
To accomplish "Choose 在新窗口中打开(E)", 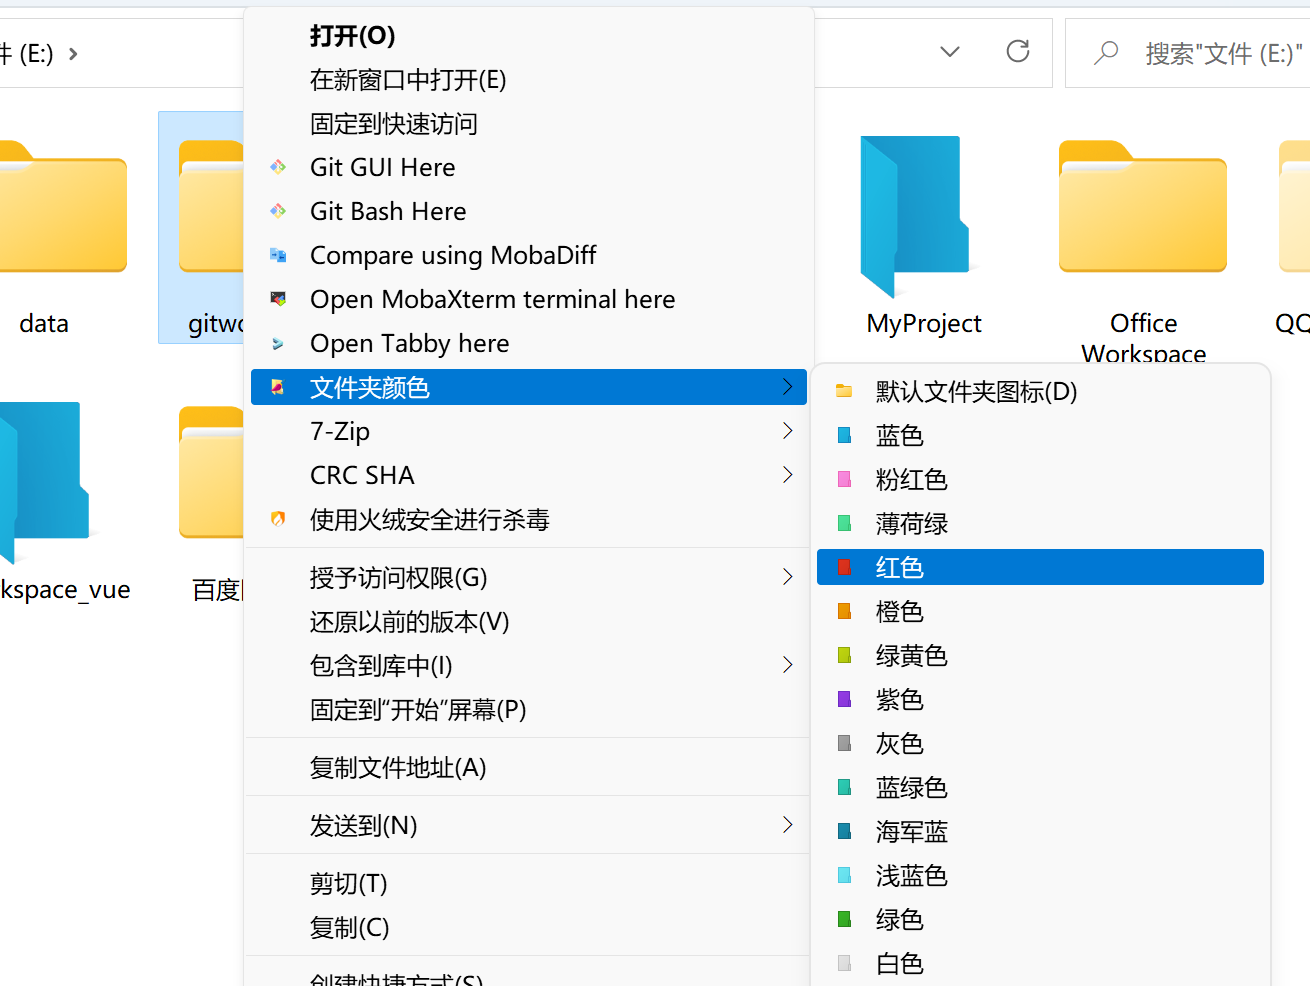I will [528, 80].
